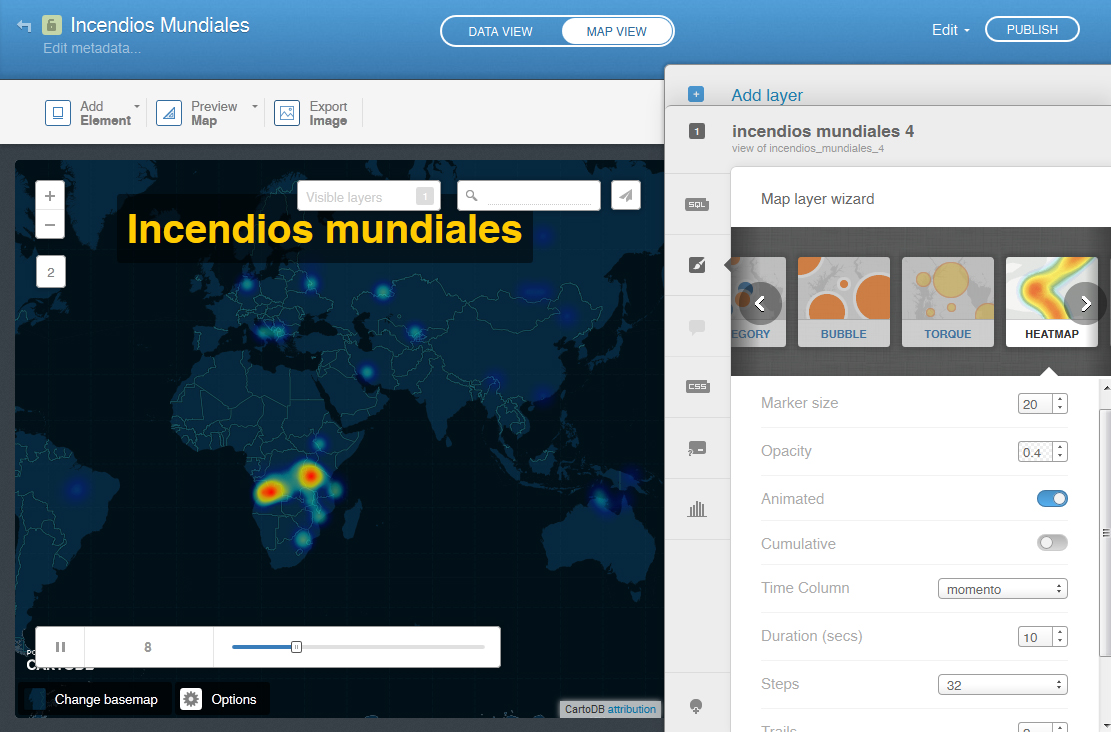This screenshot has height=732, width=1111.
Task: Click the incendios mundiales 4 layer name
Action: pos(823,131)
